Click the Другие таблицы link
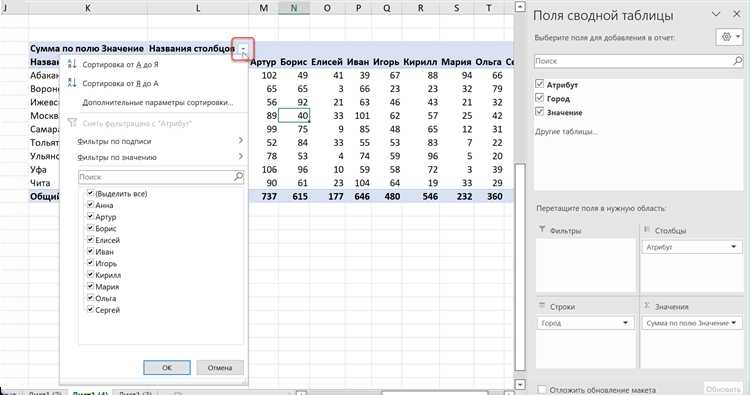 (566, 132)
